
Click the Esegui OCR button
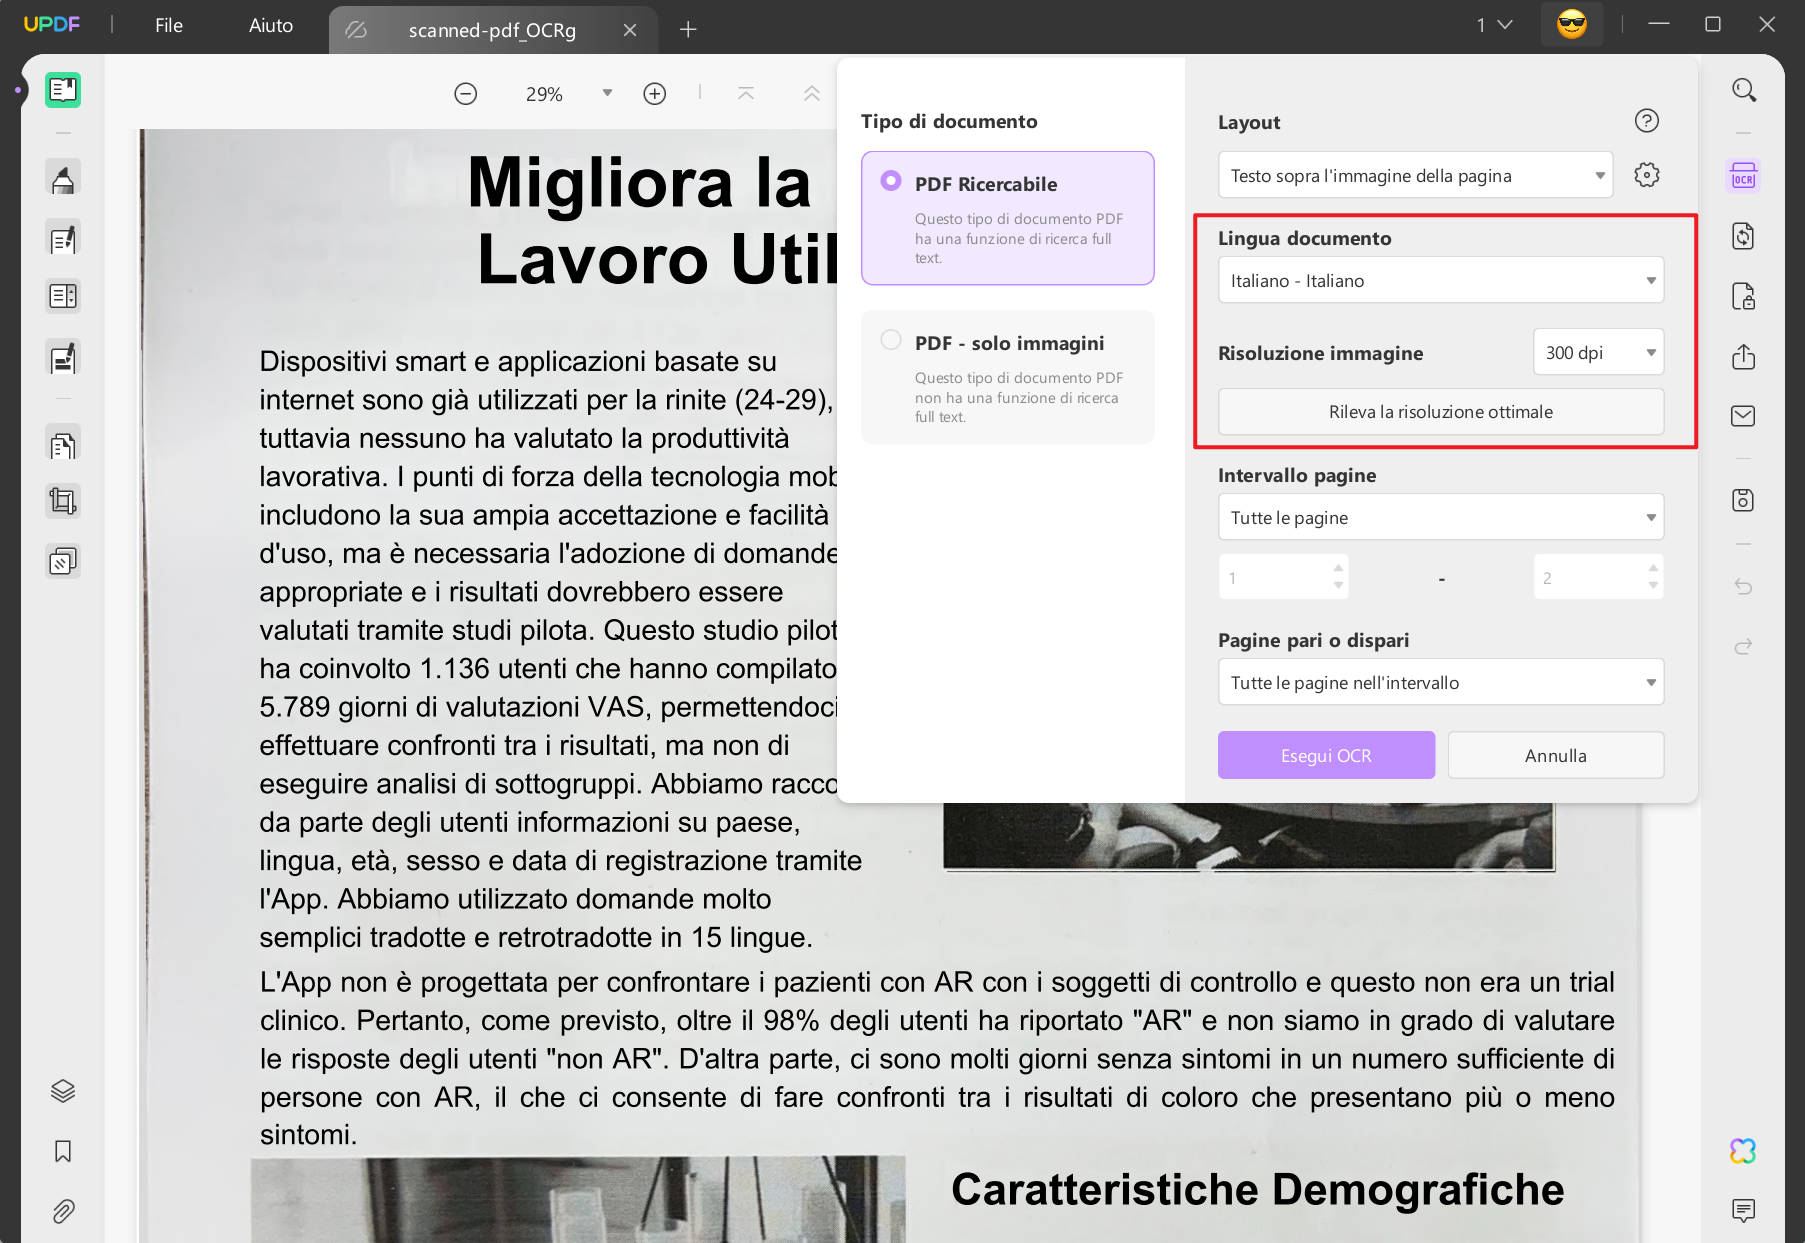(x=1326, y=755)
